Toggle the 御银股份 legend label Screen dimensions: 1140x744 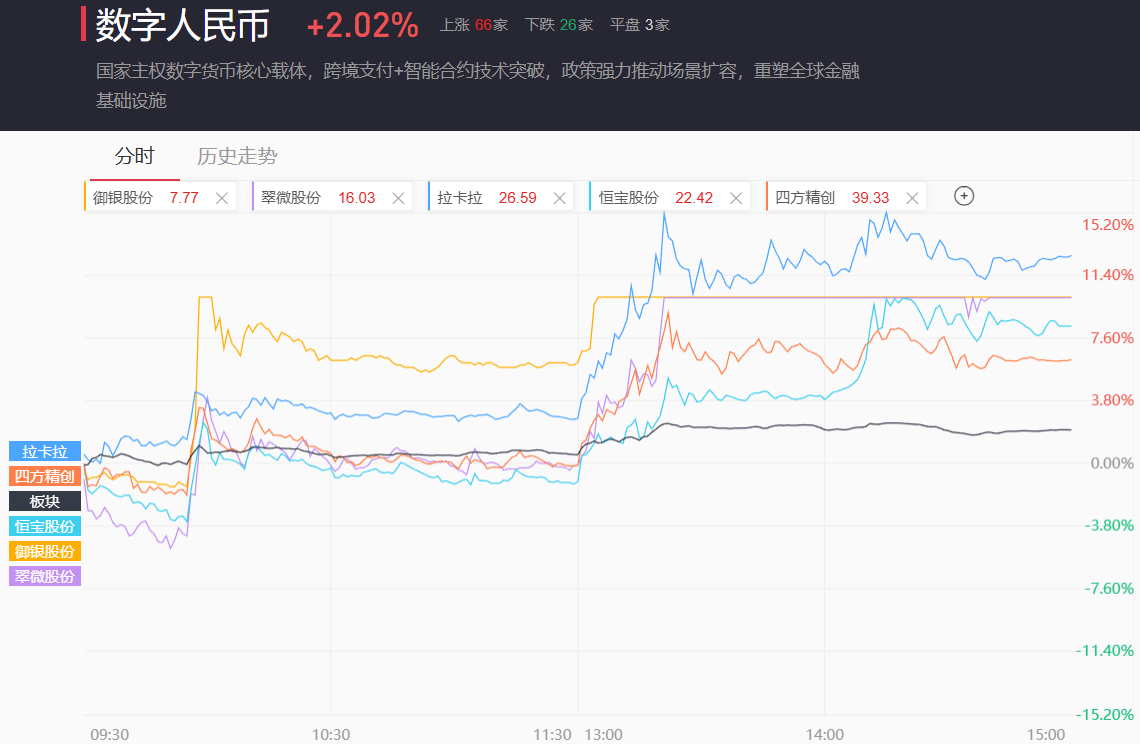[x=45, y=551]
